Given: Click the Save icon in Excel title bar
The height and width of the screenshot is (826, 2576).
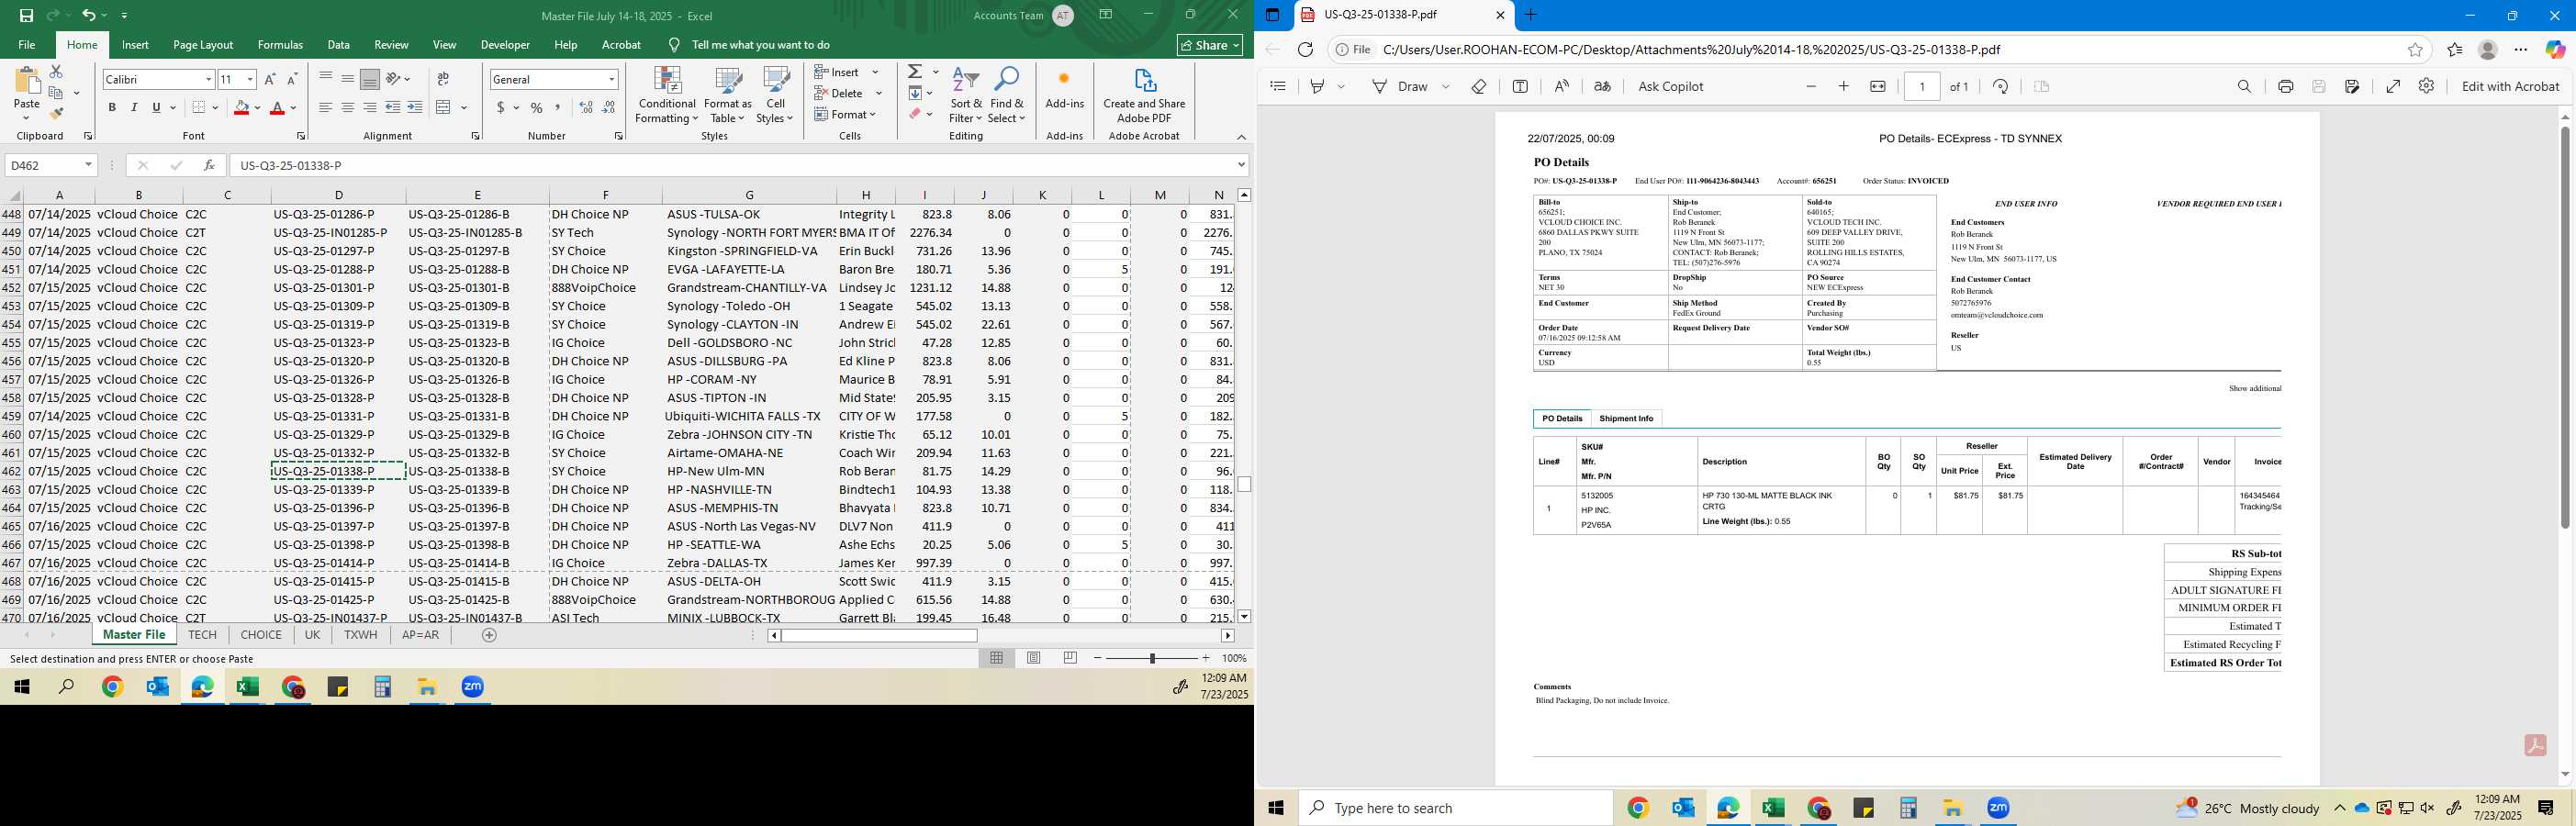Looking at the screenshot, I should pyautogui.click(x=26, y=15).
